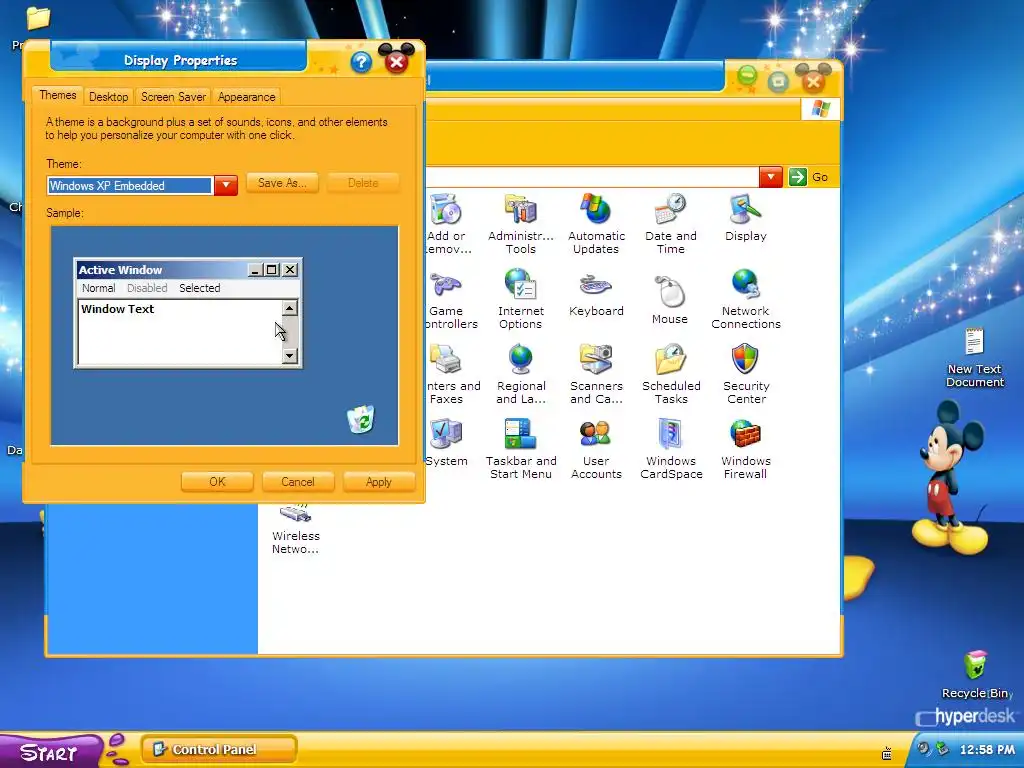Switch to the Appearance tab
This screenshot has width=1024, height=768.
tap(246, 97)
